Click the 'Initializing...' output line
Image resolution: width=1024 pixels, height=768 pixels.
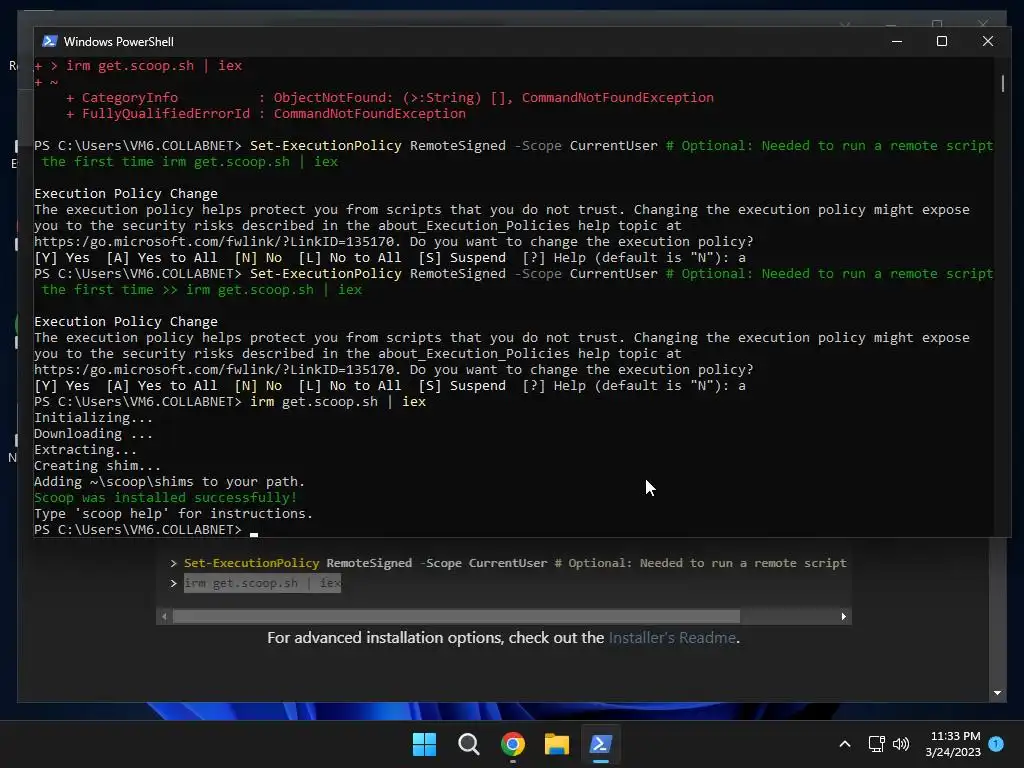pos(93,417)
